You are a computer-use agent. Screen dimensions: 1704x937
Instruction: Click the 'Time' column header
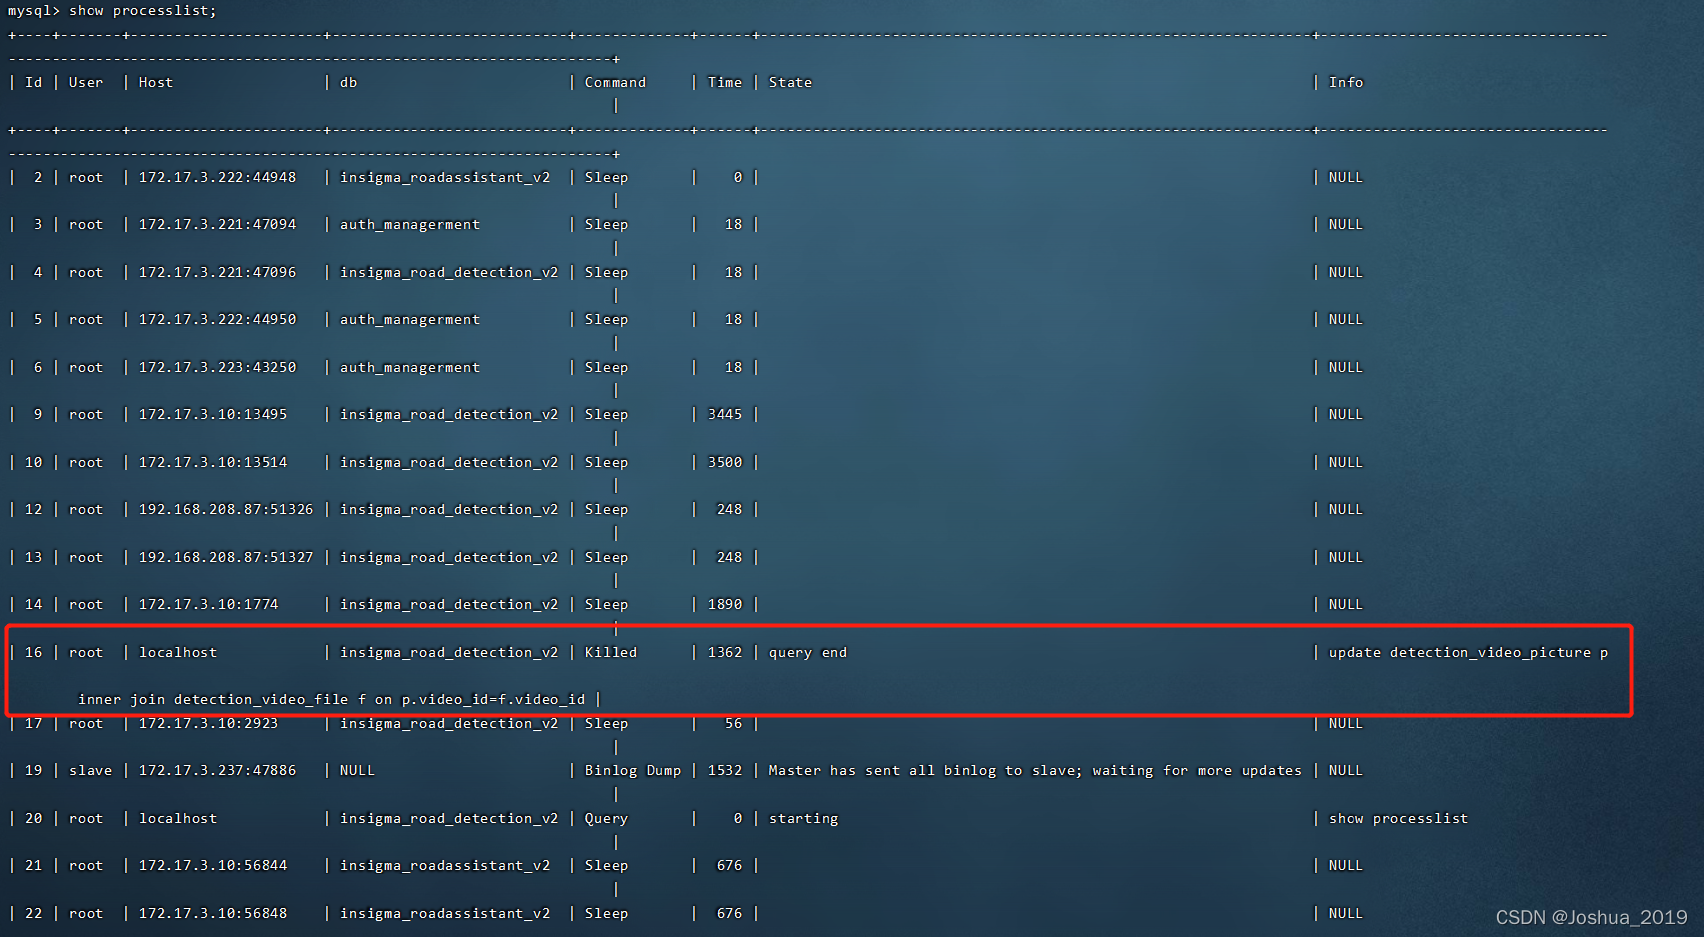725,83
